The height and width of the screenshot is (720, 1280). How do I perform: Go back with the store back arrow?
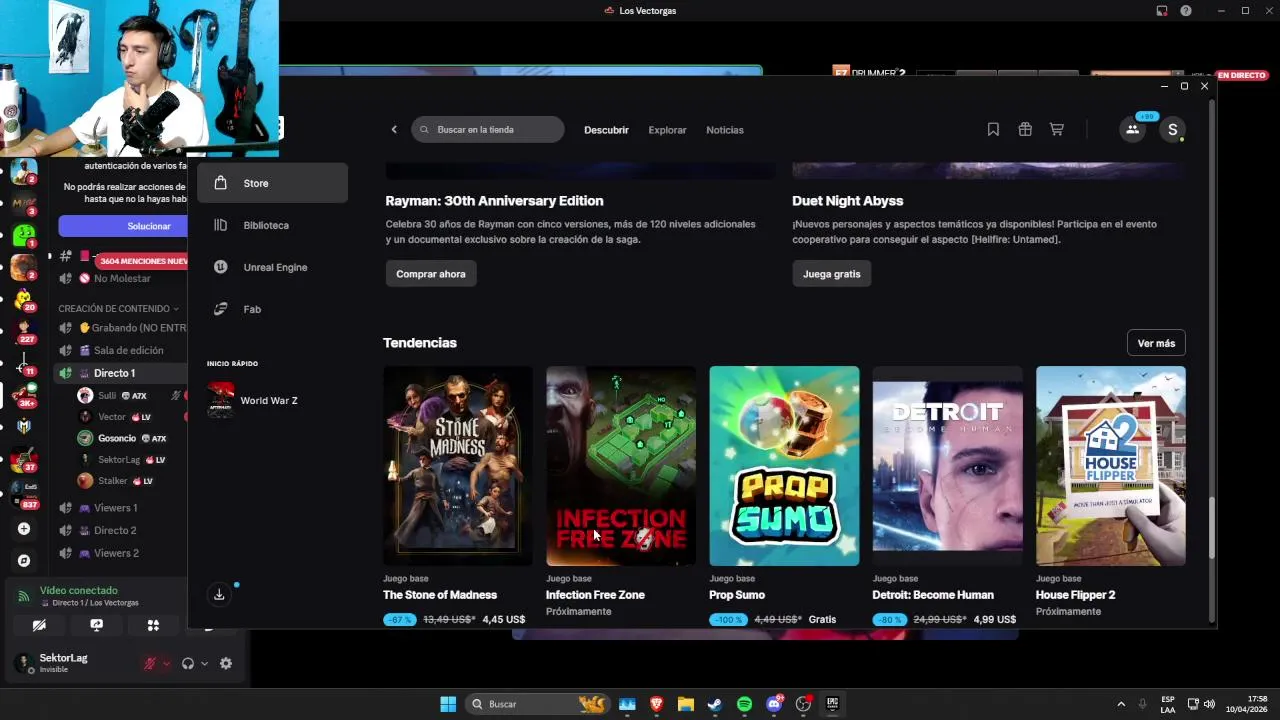point(394,130)
